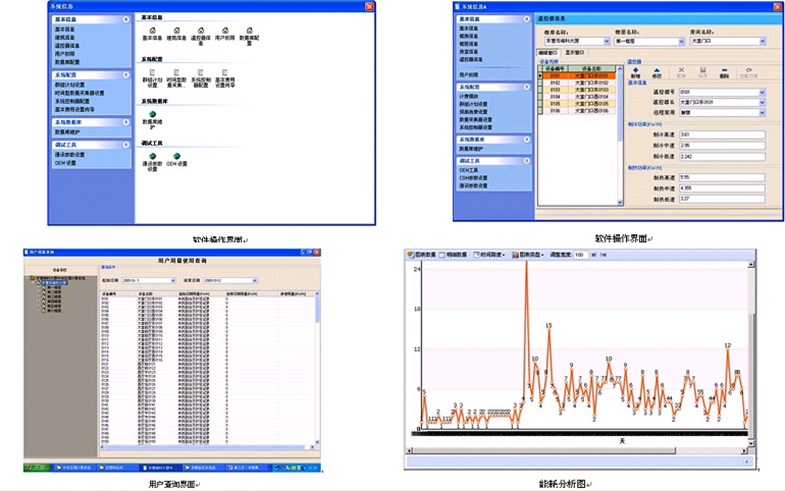Expand the 房间名称 combo box
Image resolution: width=785 pixels, height=491 pixels.
click(763, 40)
